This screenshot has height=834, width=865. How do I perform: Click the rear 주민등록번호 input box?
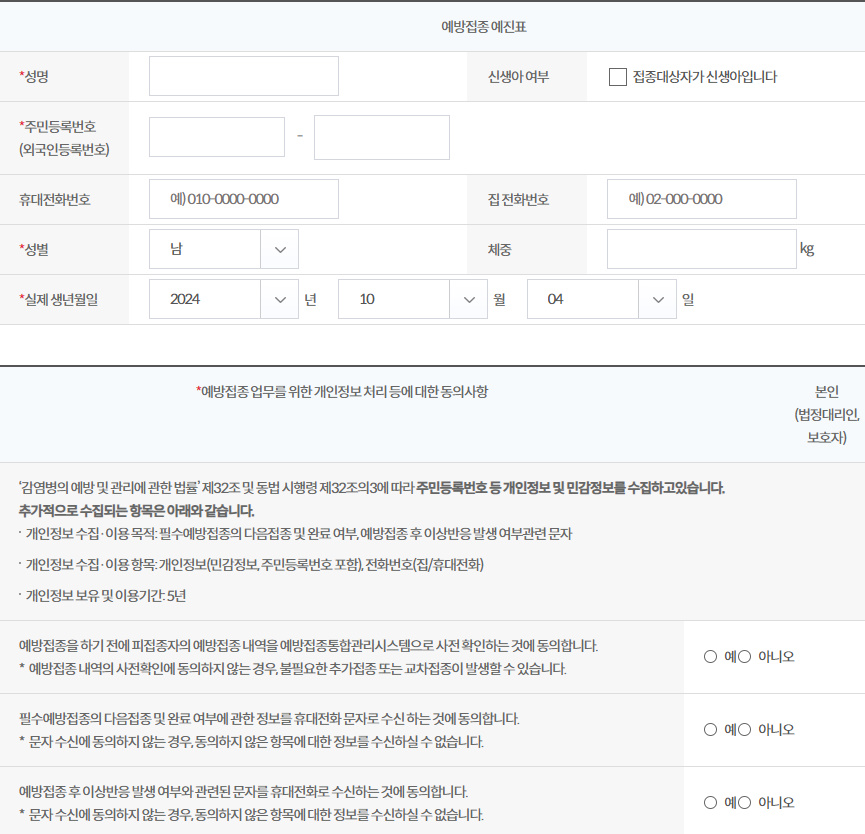(381, 137)
